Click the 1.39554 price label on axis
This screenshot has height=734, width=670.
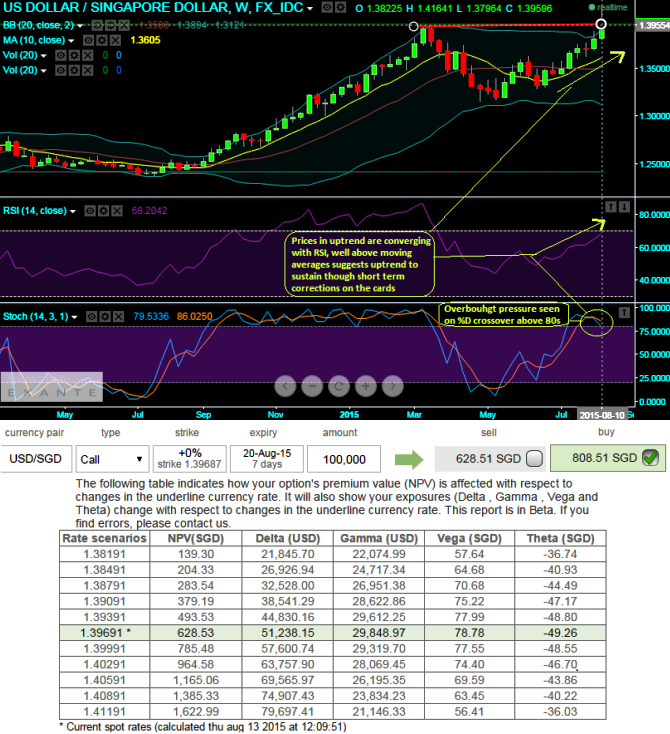click(654, 25)
